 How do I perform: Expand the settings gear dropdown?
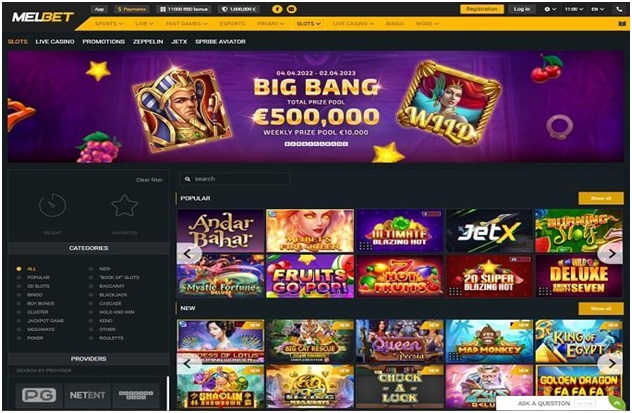pos(550,9)
